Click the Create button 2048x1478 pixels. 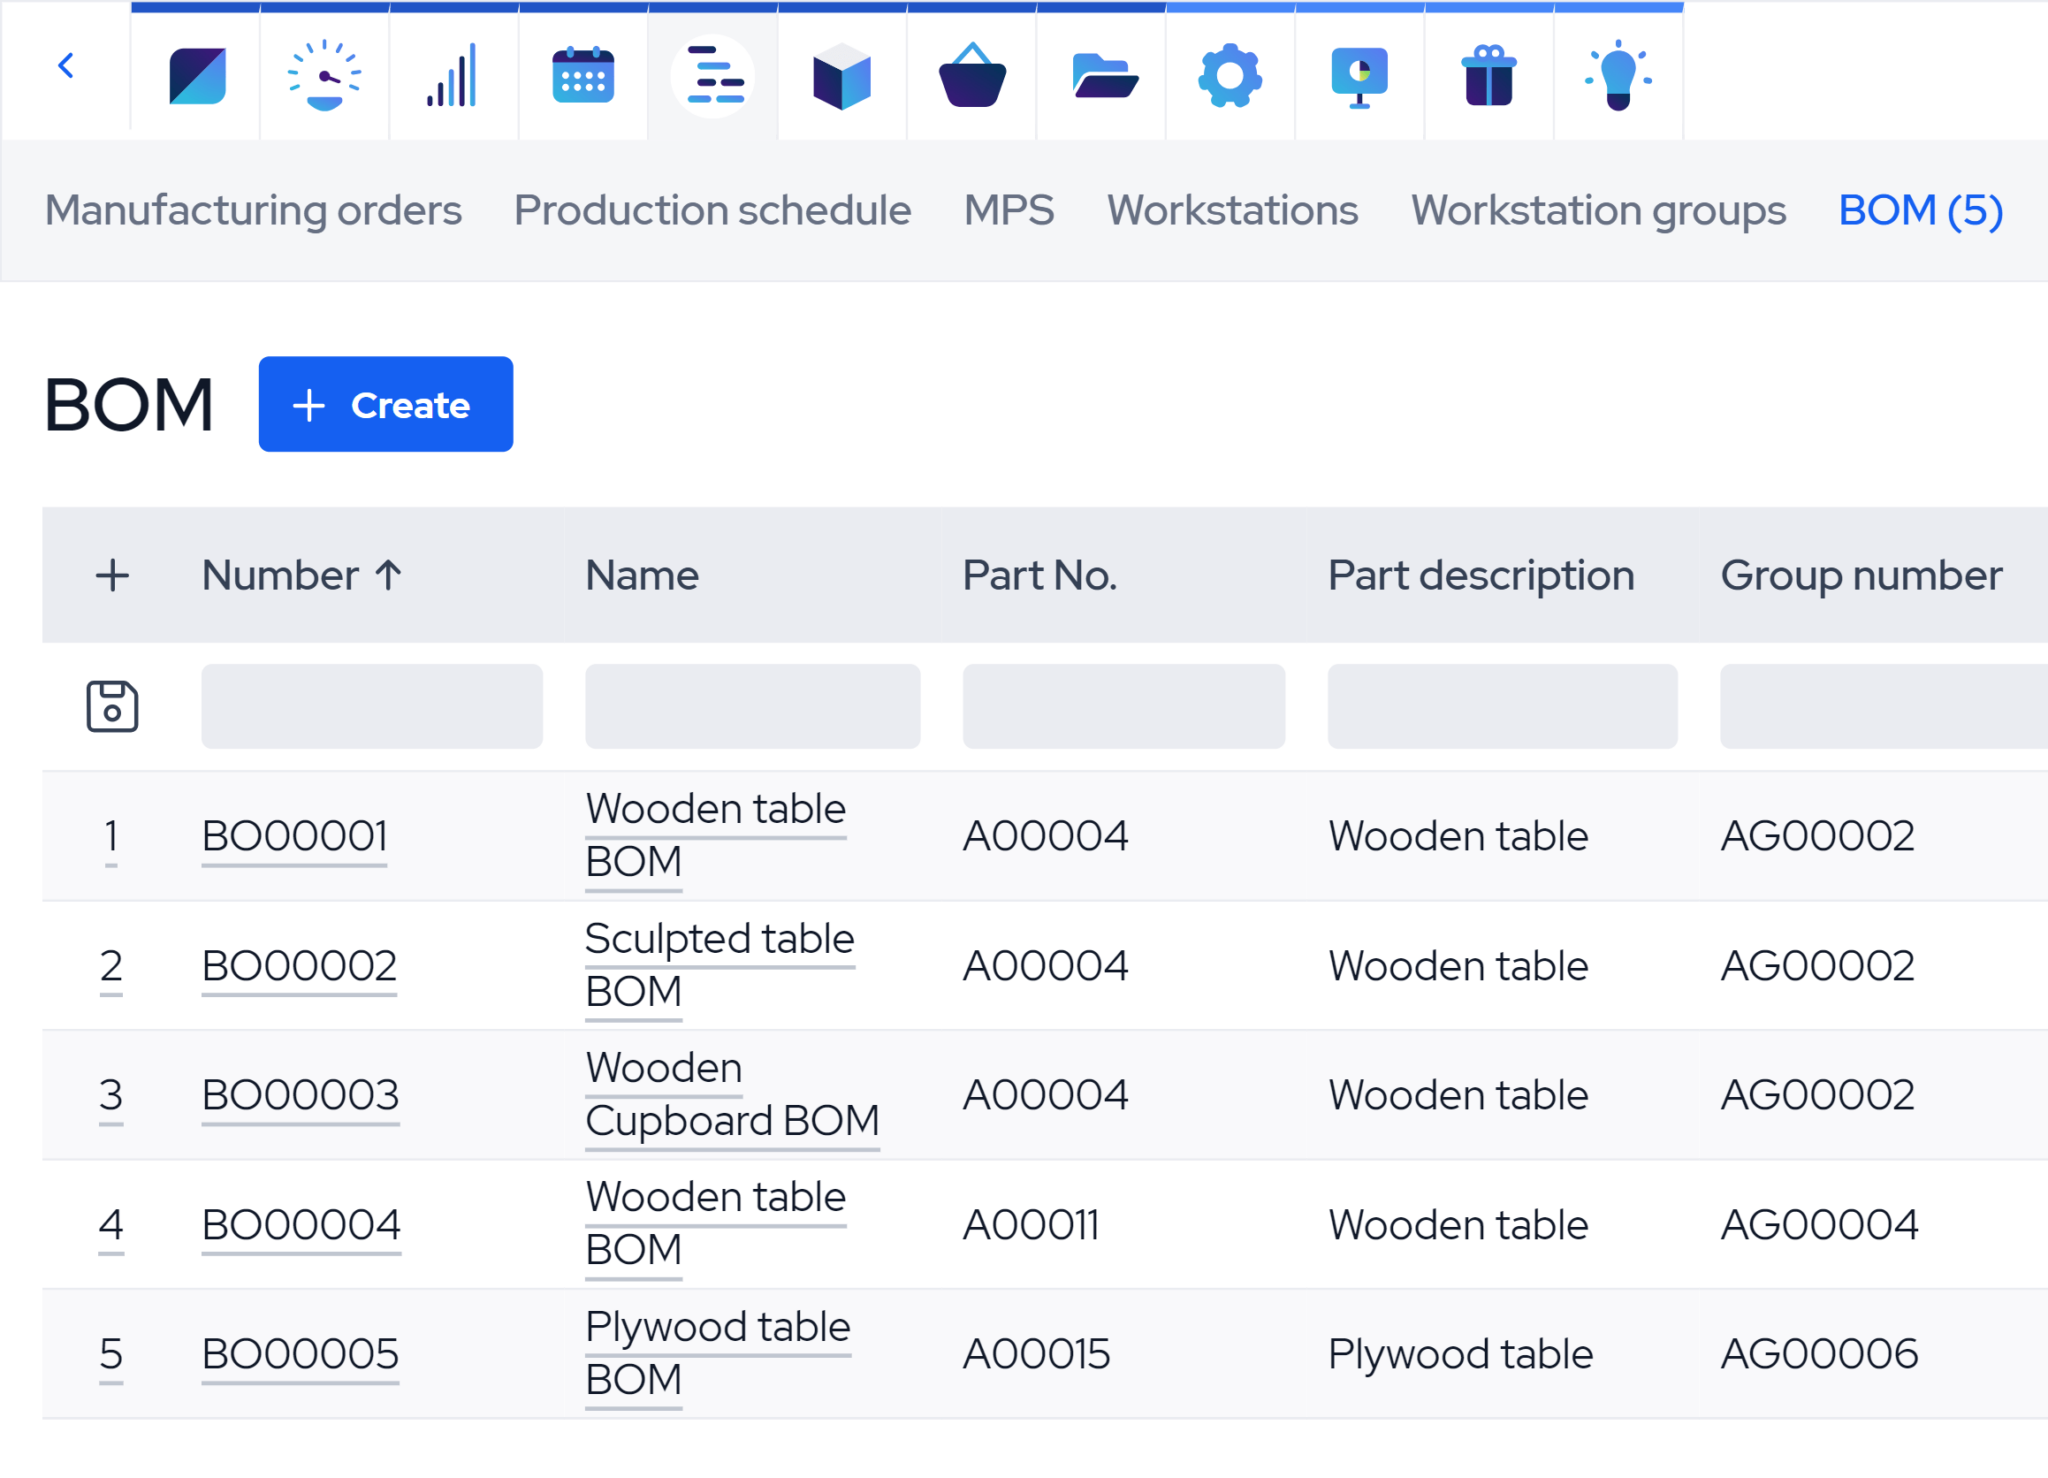pos(385,404)
